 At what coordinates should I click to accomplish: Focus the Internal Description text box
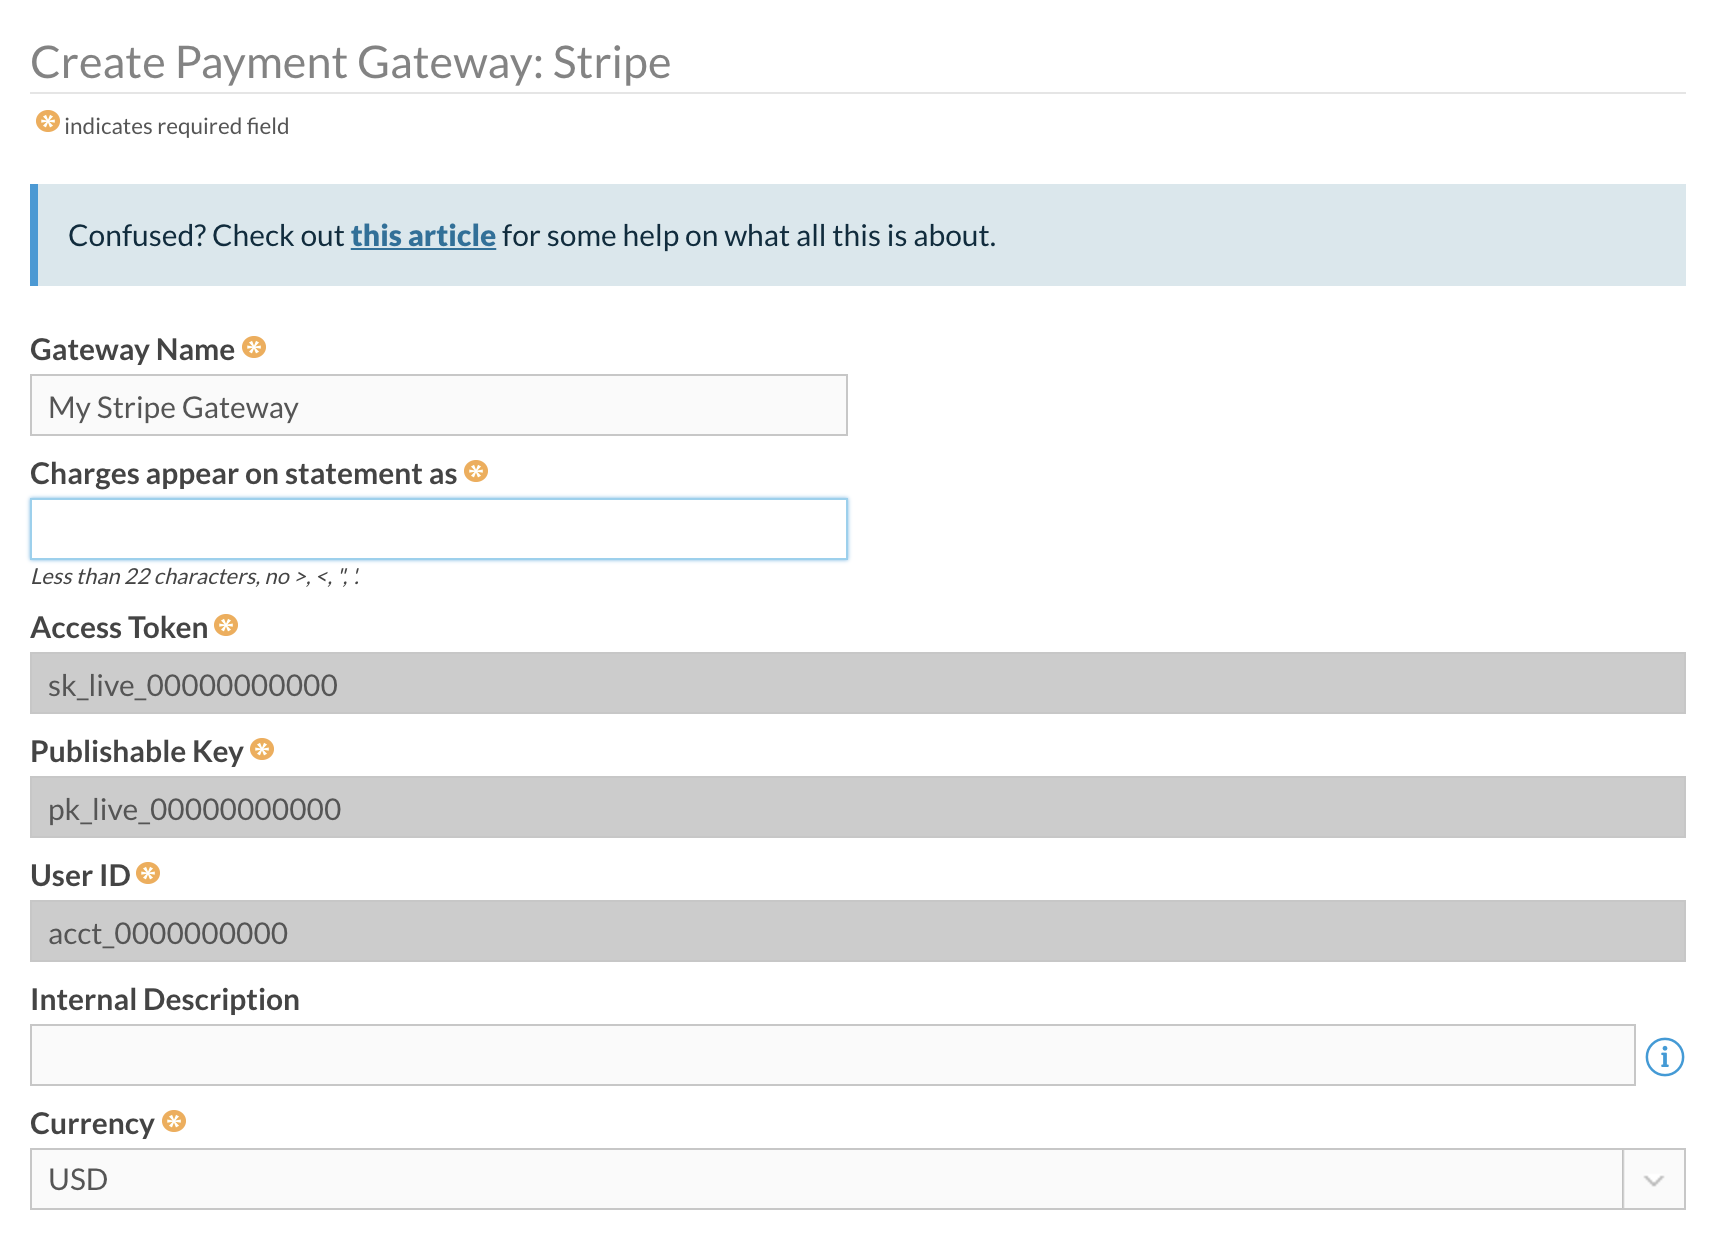[x=830, y=1055]
